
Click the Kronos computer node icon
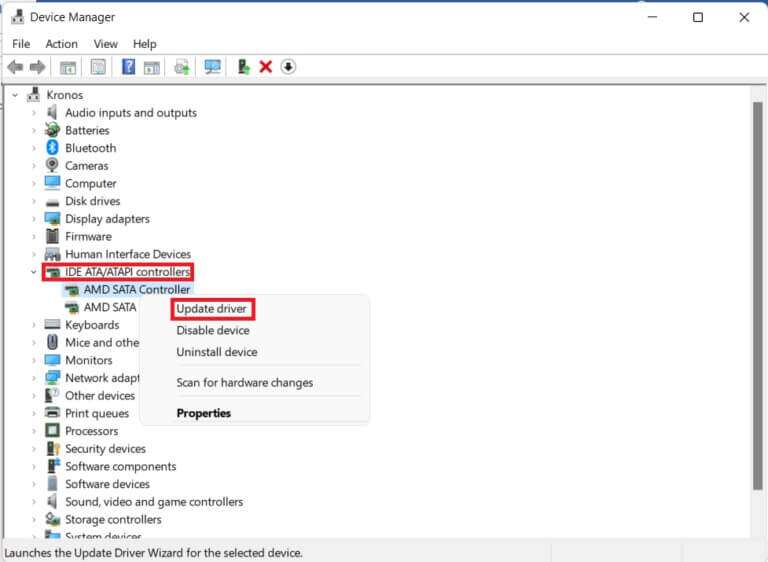click(x=33, y=94)
